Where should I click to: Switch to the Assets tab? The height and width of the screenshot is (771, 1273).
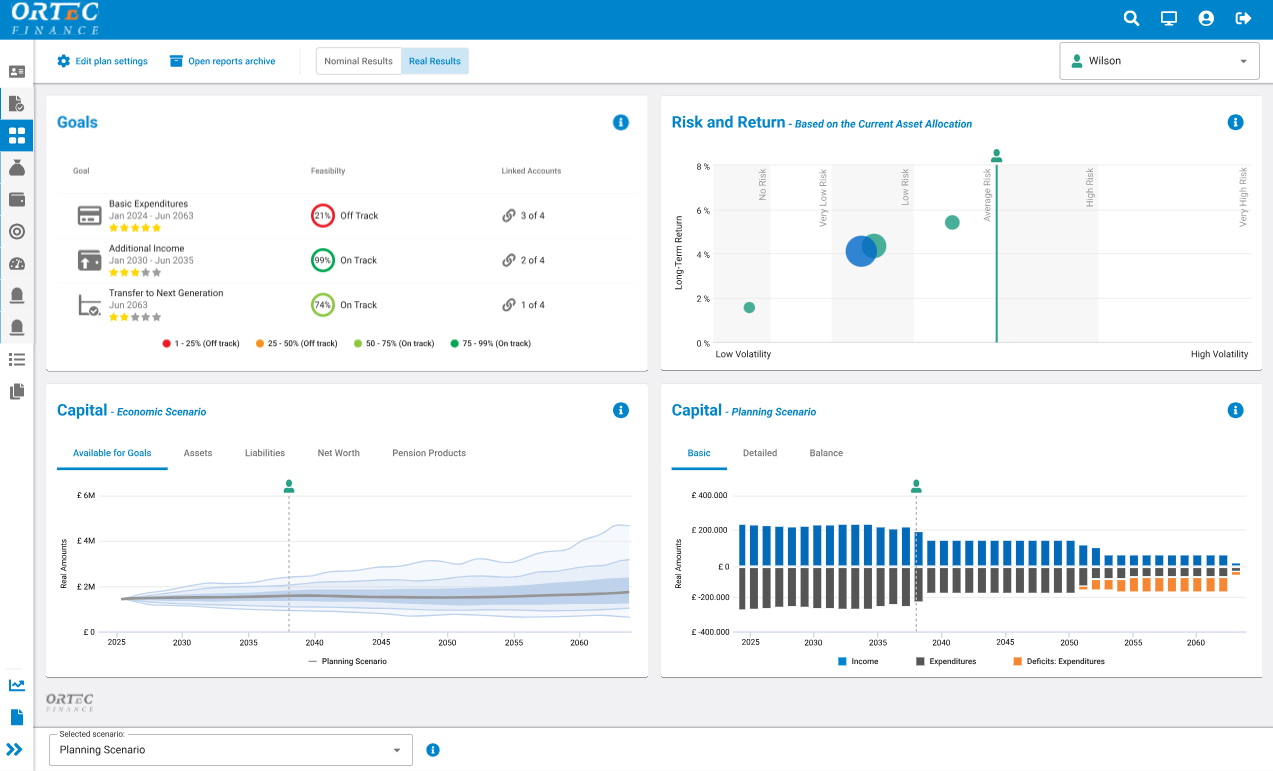(198, 453)
